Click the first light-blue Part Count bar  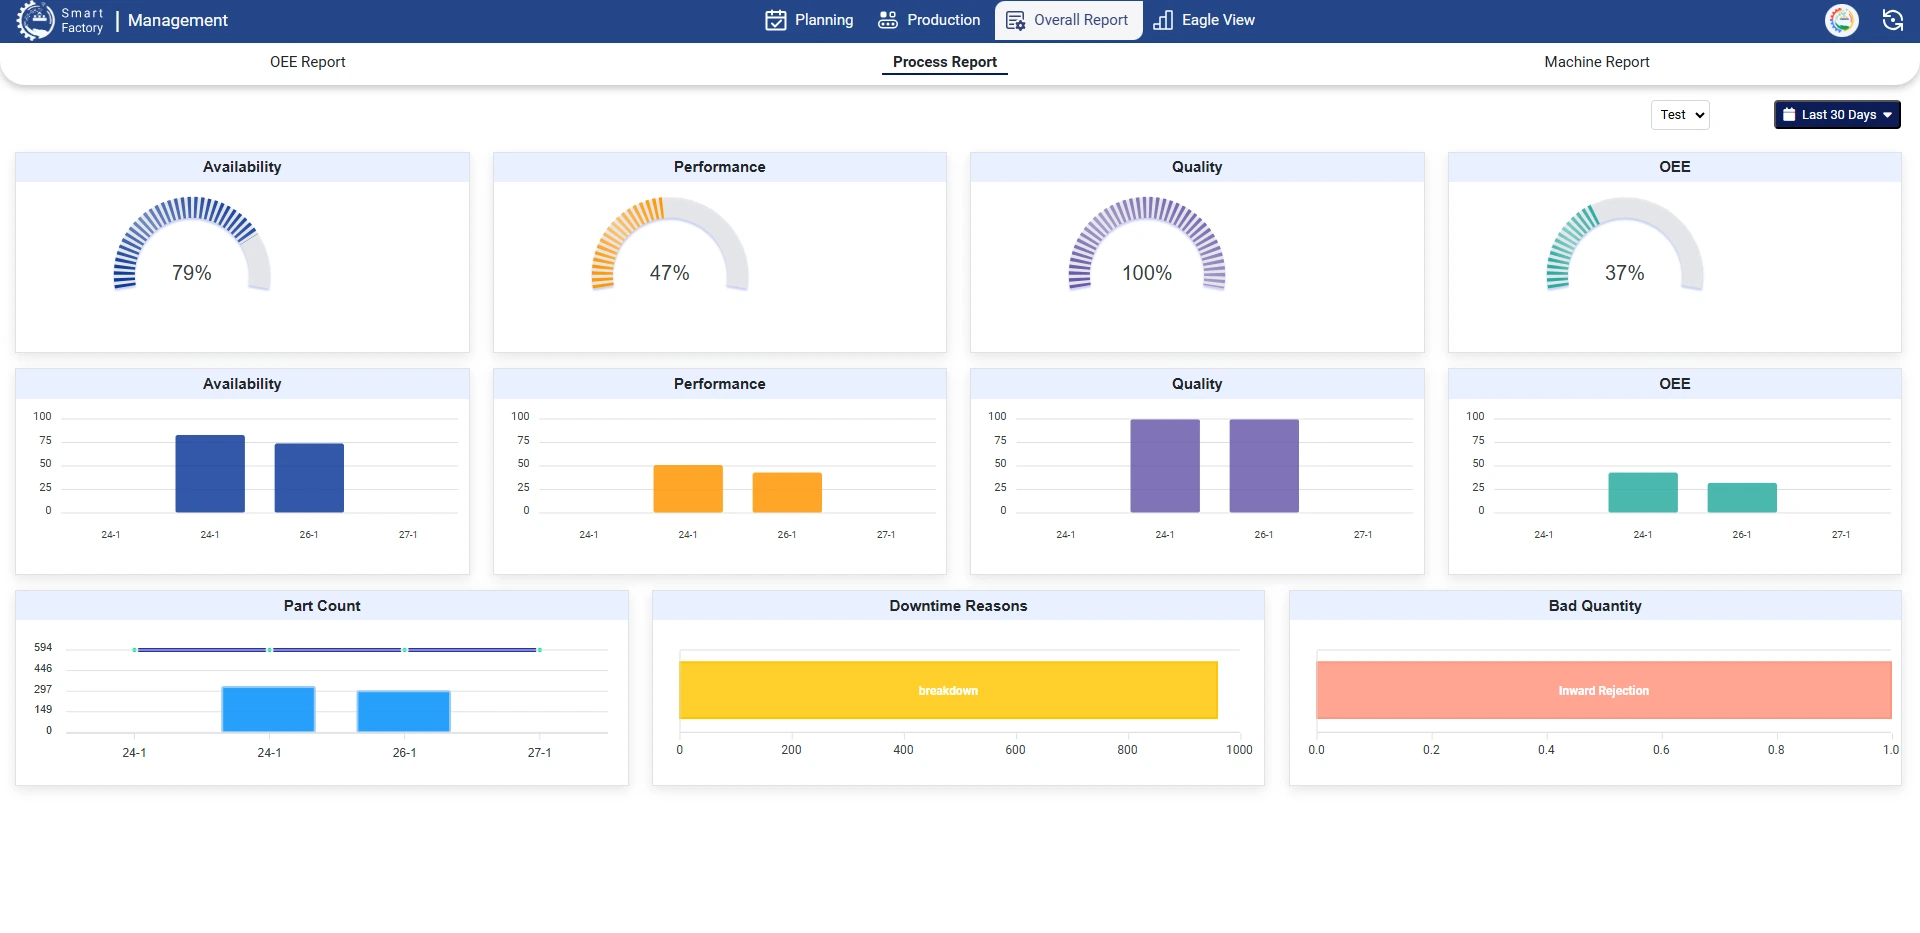click(268, 709)
